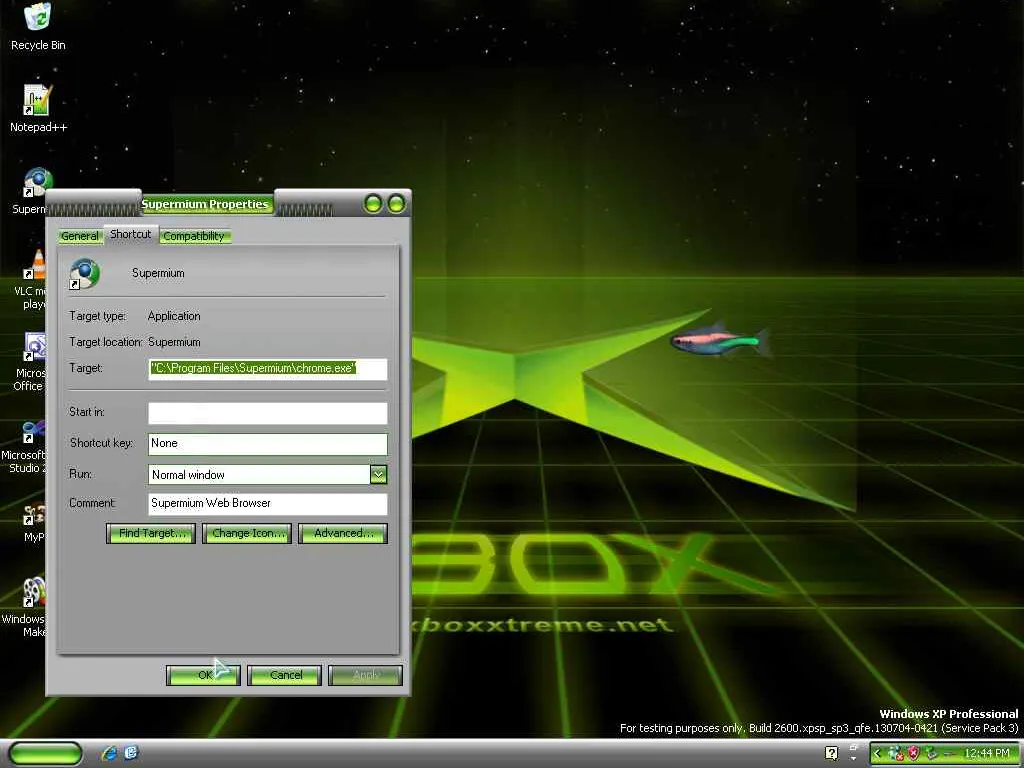
Task: Confirm with the OK button
Action: click(204, 675)
